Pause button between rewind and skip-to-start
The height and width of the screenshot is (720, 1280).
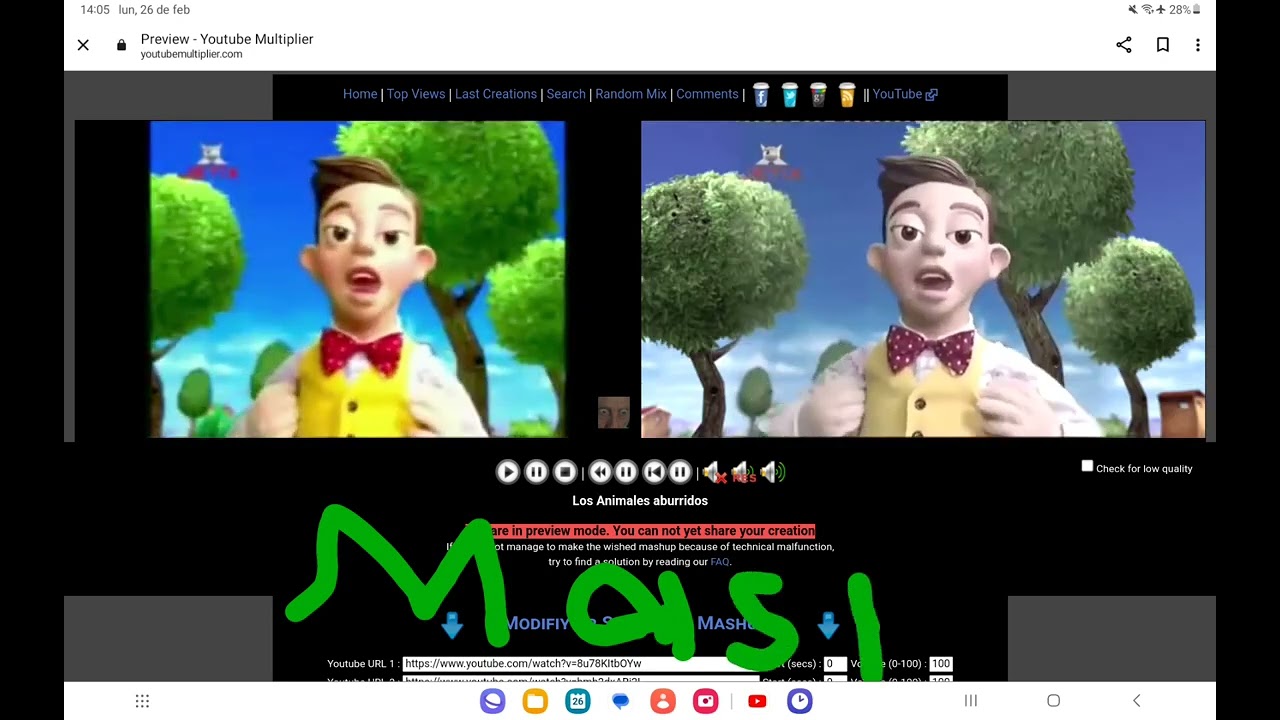coord(626,472)
